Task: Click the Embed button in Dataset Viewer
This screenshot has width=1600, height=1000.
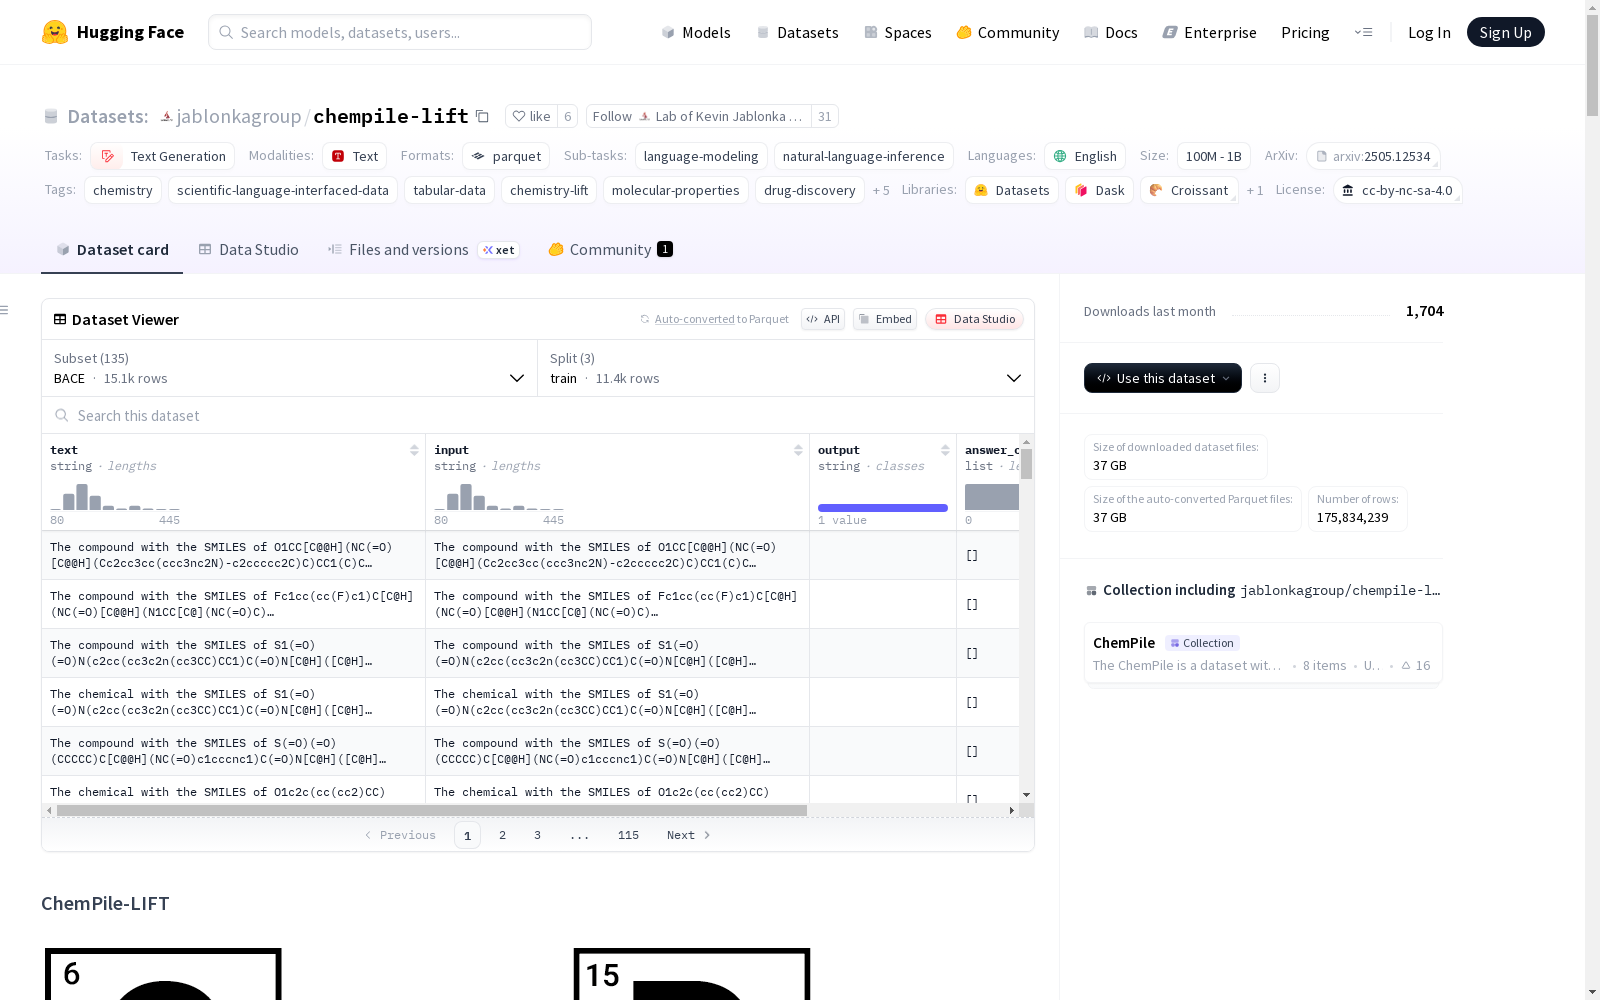Action: (x=885, y=319)
